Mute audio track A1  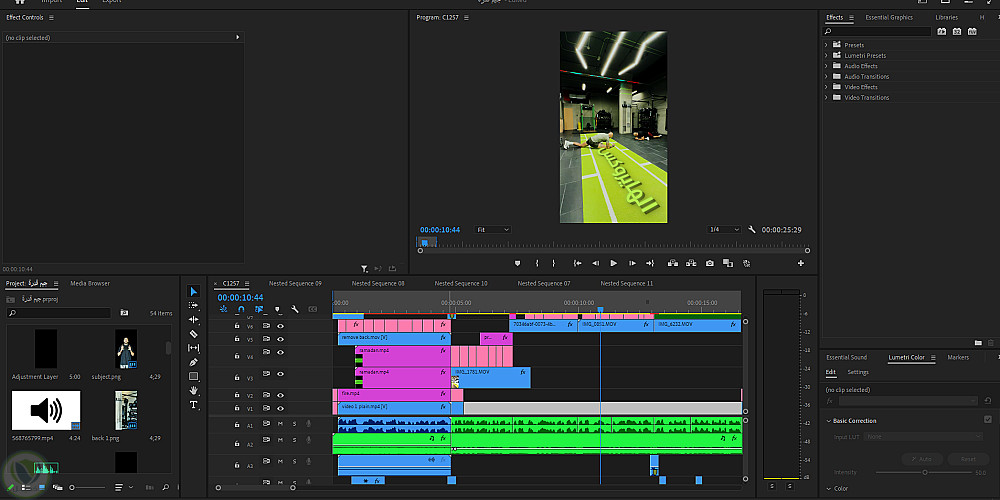(x=280, y=424)
